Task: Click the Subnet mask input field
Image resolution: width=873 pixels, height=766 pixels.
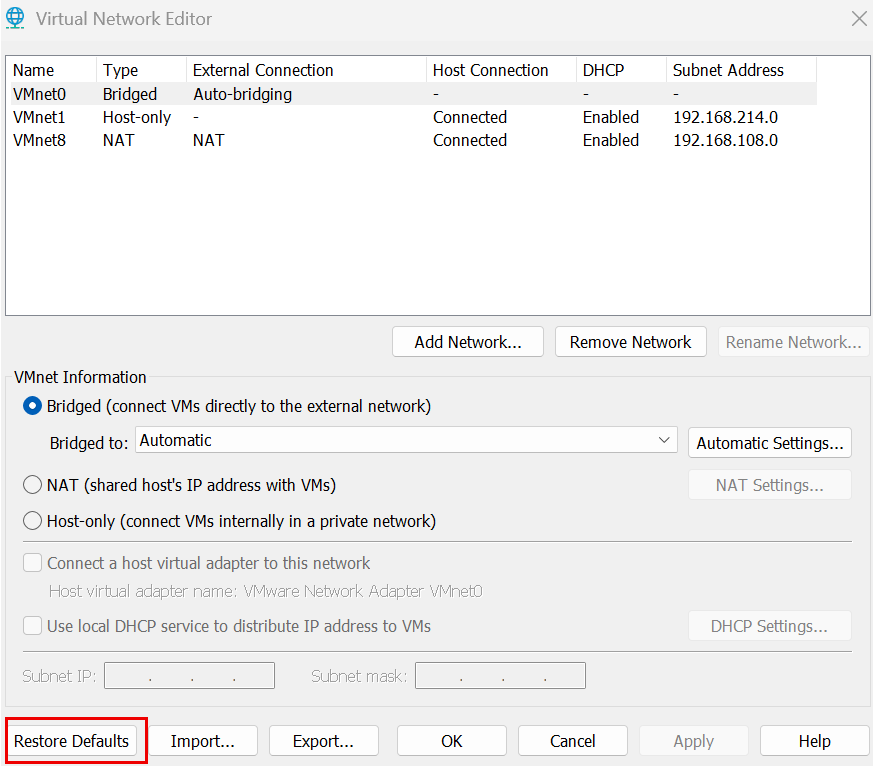Action: tap(500, 675)
